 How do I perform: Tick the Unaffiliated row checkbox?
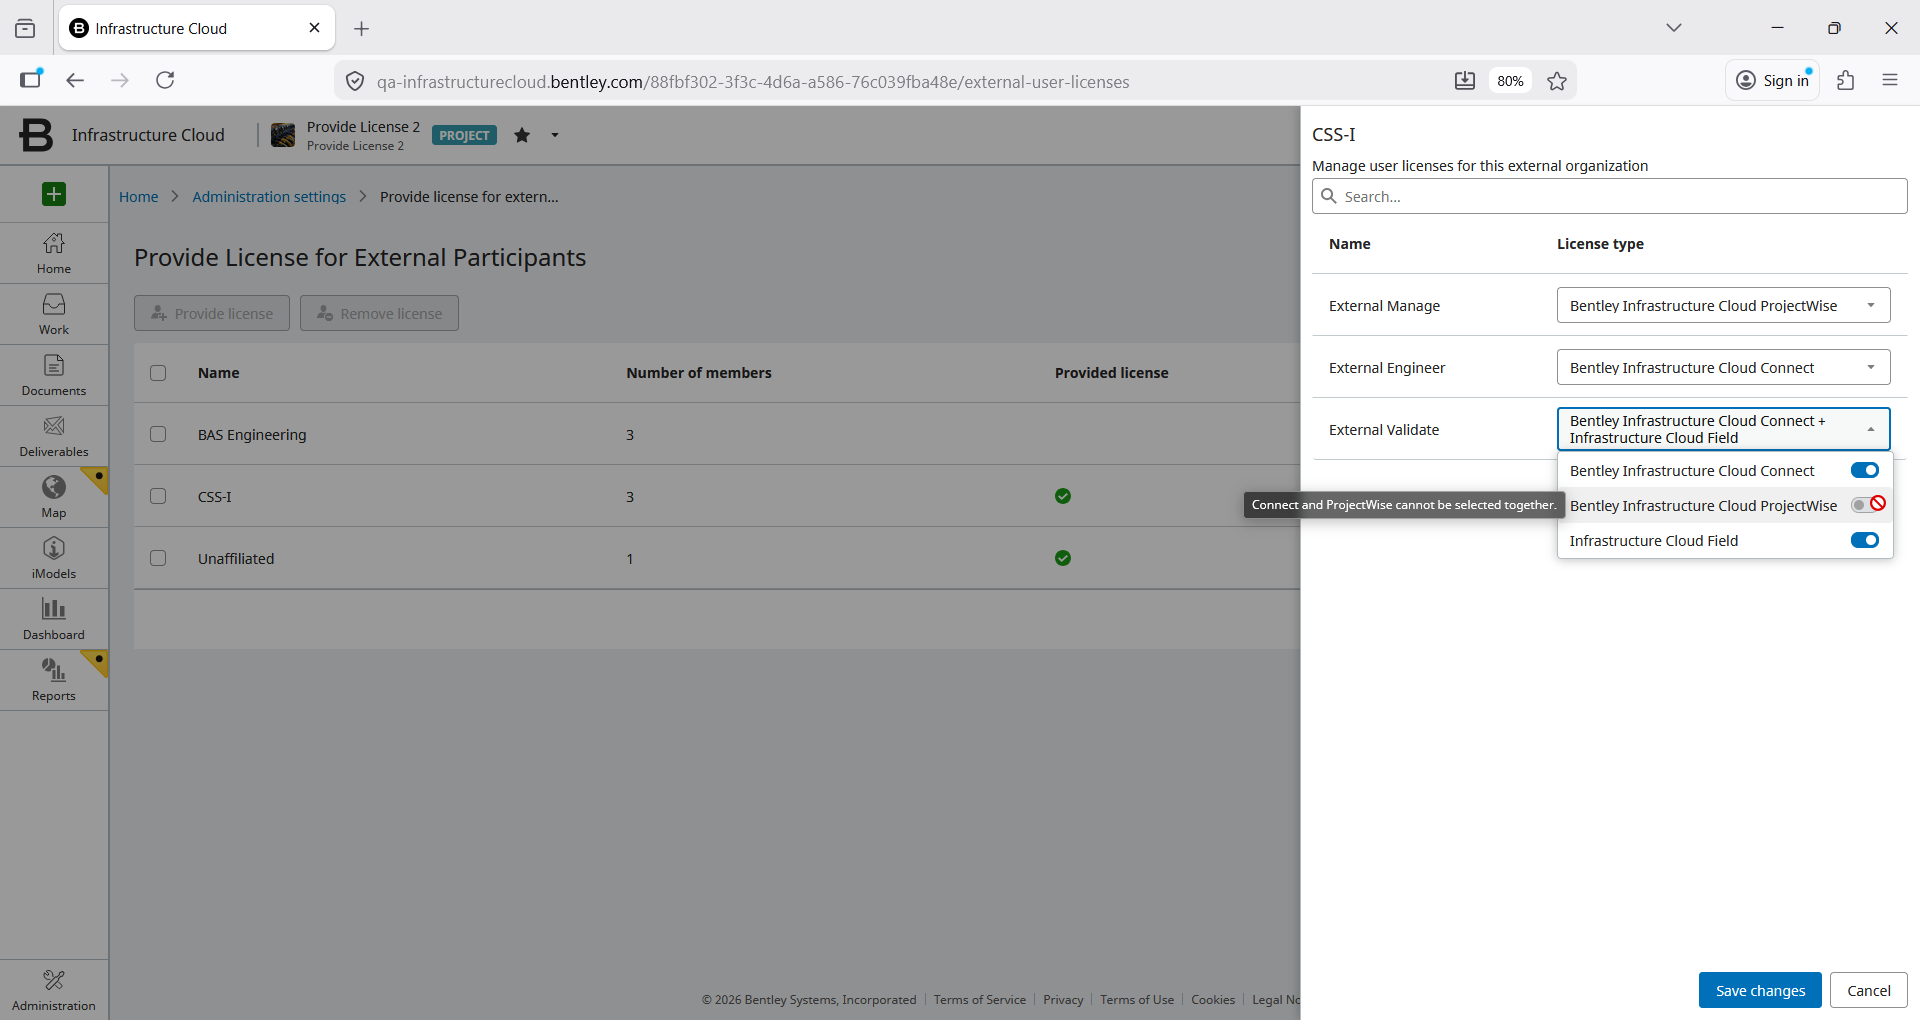click(x=158, y=558)
